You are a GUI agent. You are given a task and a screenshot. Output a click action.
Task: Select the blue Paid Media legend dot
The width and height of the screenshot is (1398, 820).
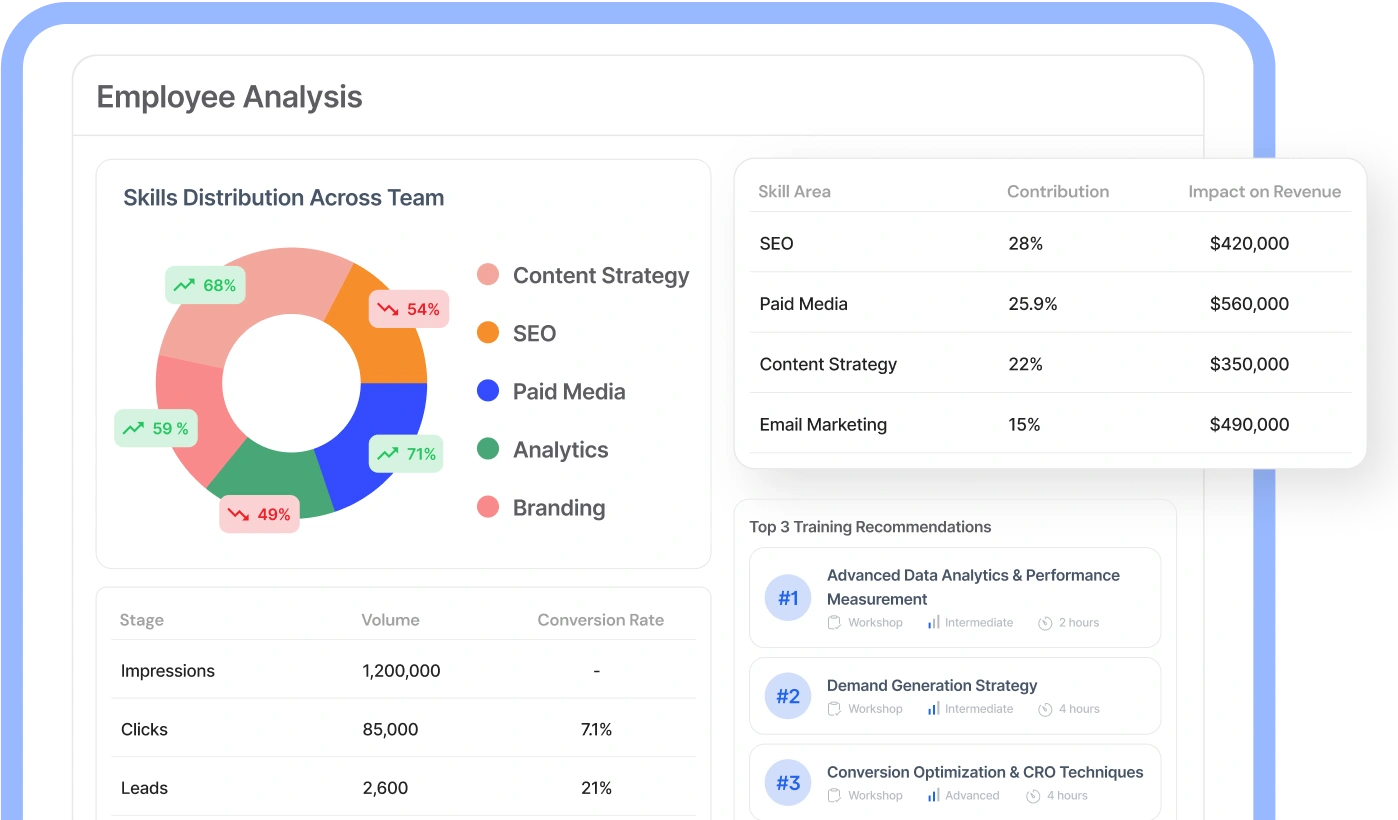[488, 391]
